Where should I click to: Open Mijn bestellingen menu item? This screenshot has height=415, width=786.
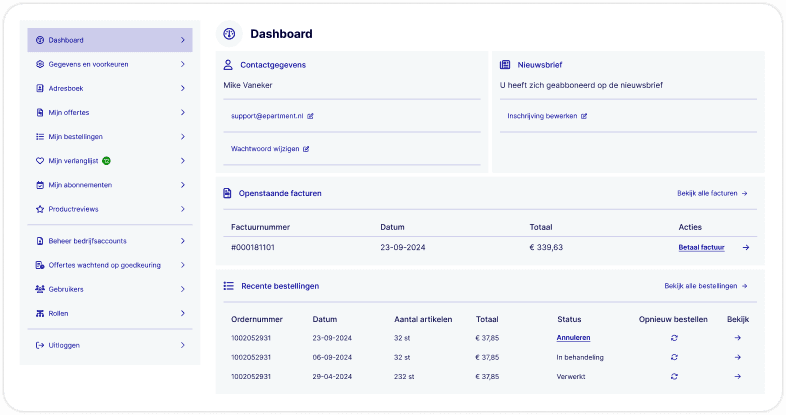point(110,136)
